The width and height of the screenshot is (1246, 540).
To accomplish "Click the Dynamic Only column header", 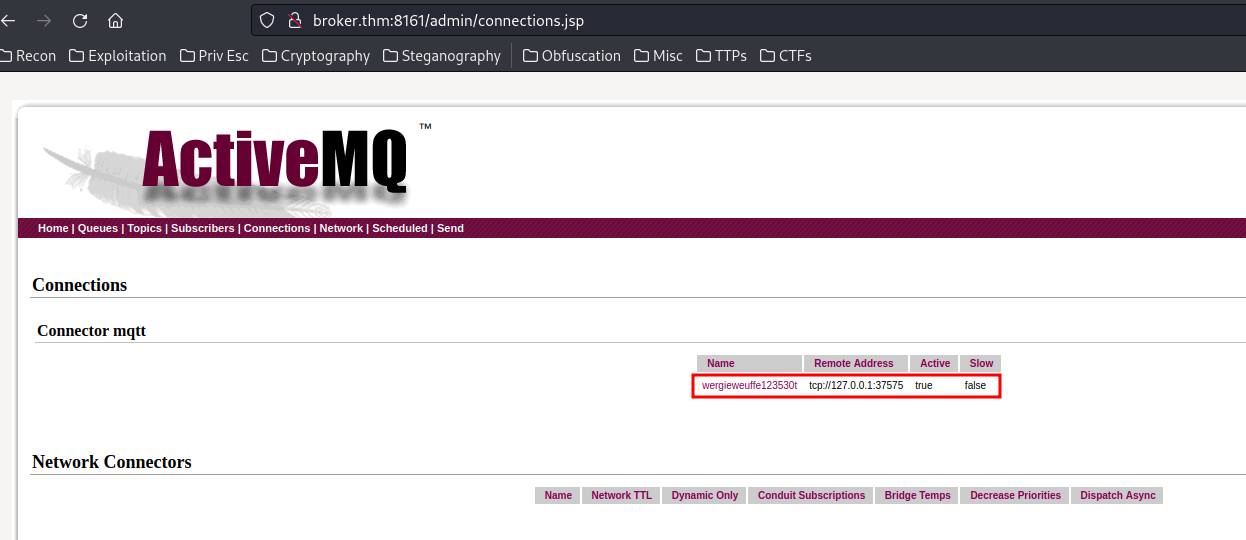I will click(x=705, y=495).
